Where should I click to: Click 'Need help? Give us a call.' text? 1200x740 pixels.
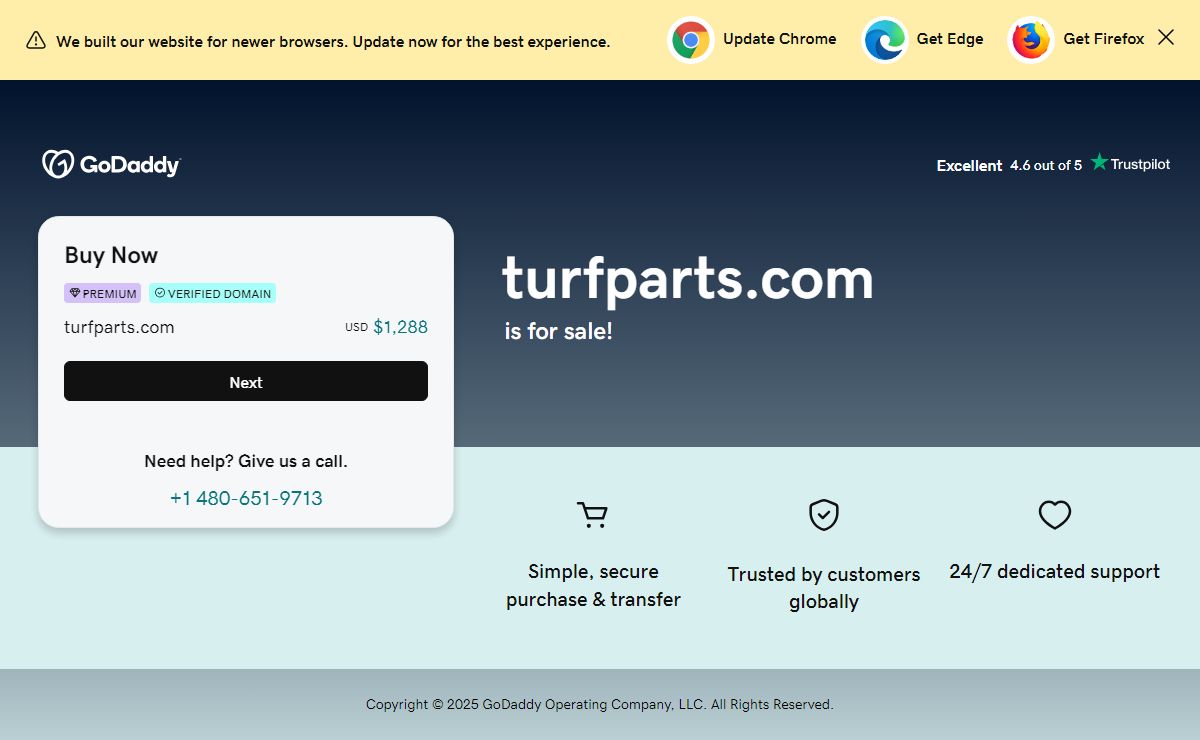coord(246,461)
